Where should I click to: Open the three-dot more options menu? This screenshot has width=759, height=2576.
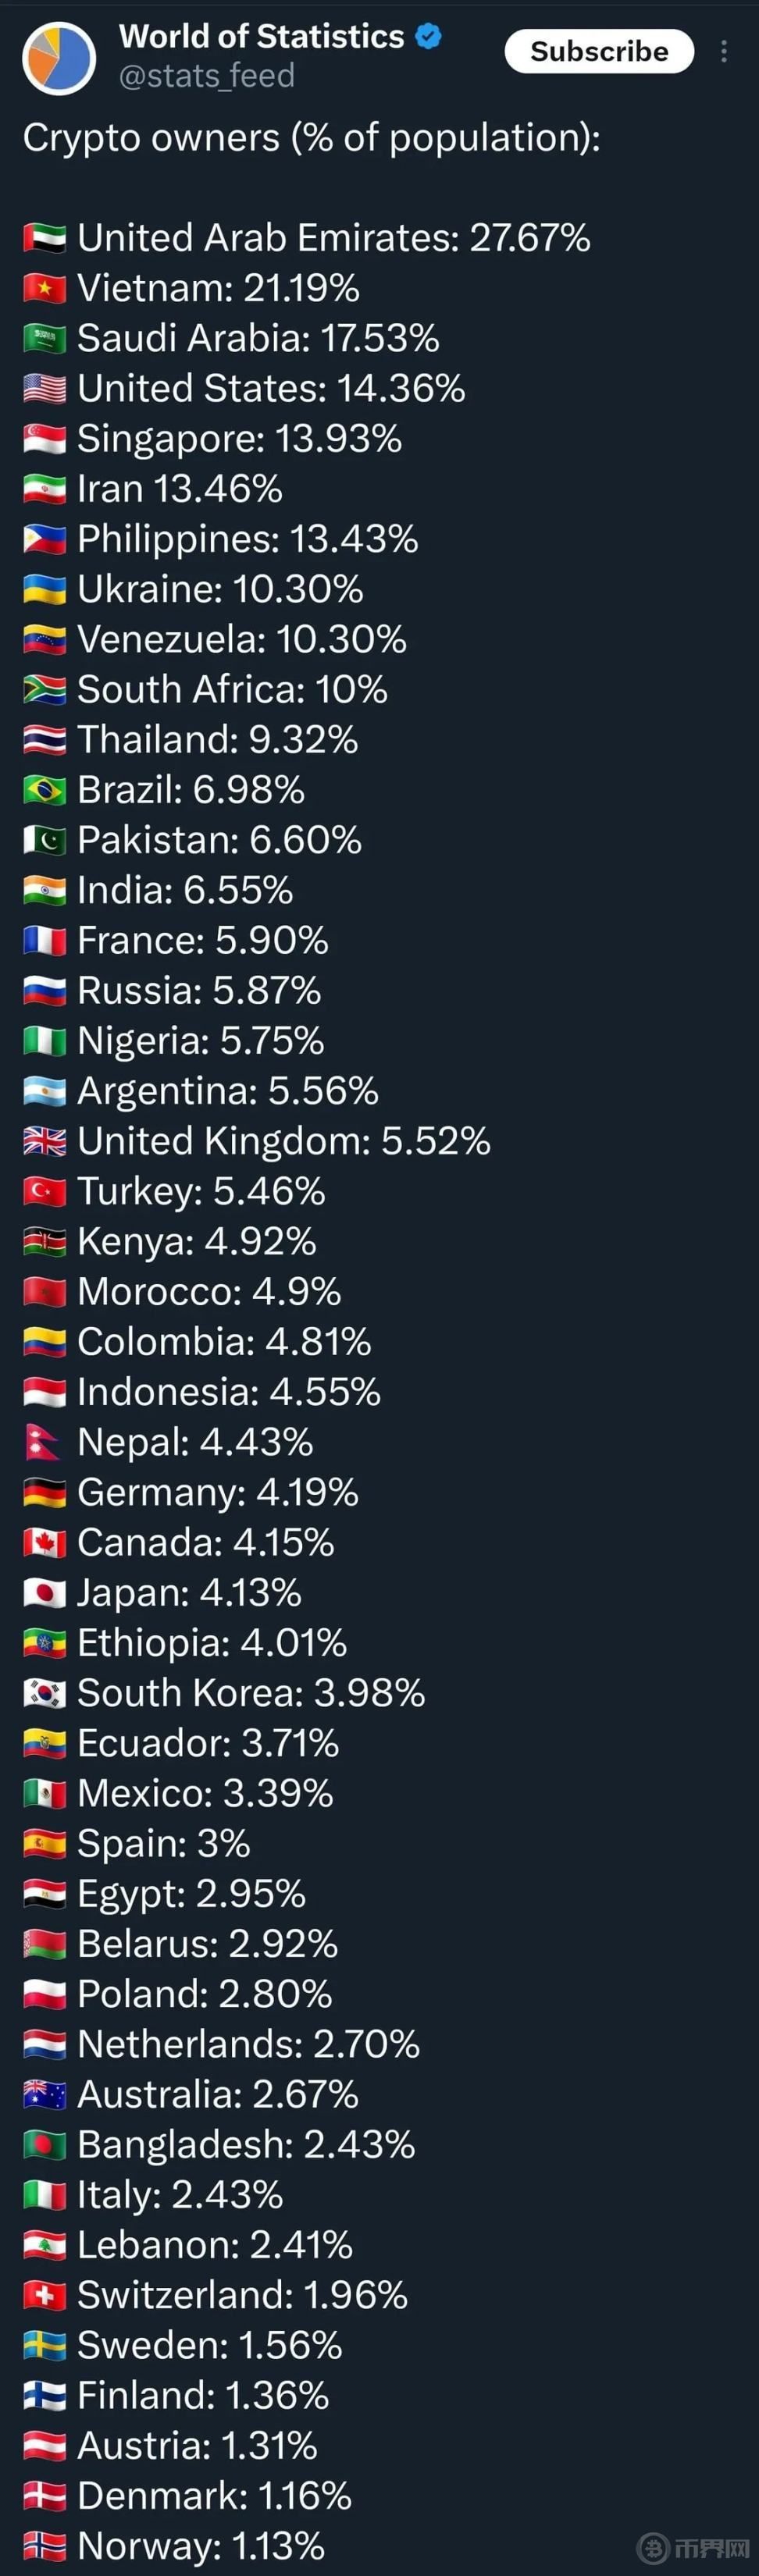[x=724, y=52]
